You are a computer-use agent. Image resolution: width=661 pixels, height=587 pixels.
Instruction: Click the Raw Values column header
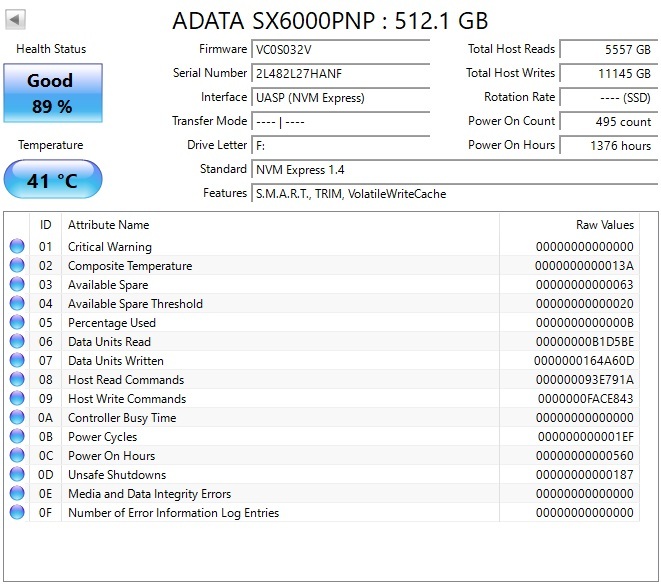click(x=604, y=225)
